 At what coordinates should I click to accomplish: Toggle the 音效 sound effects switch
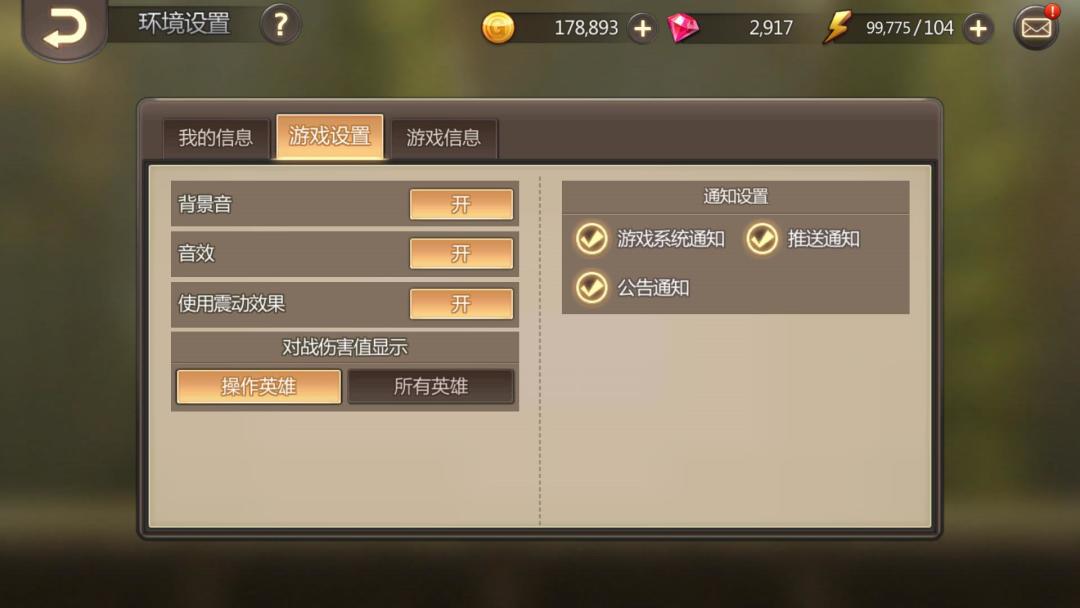tap(461, 253)
